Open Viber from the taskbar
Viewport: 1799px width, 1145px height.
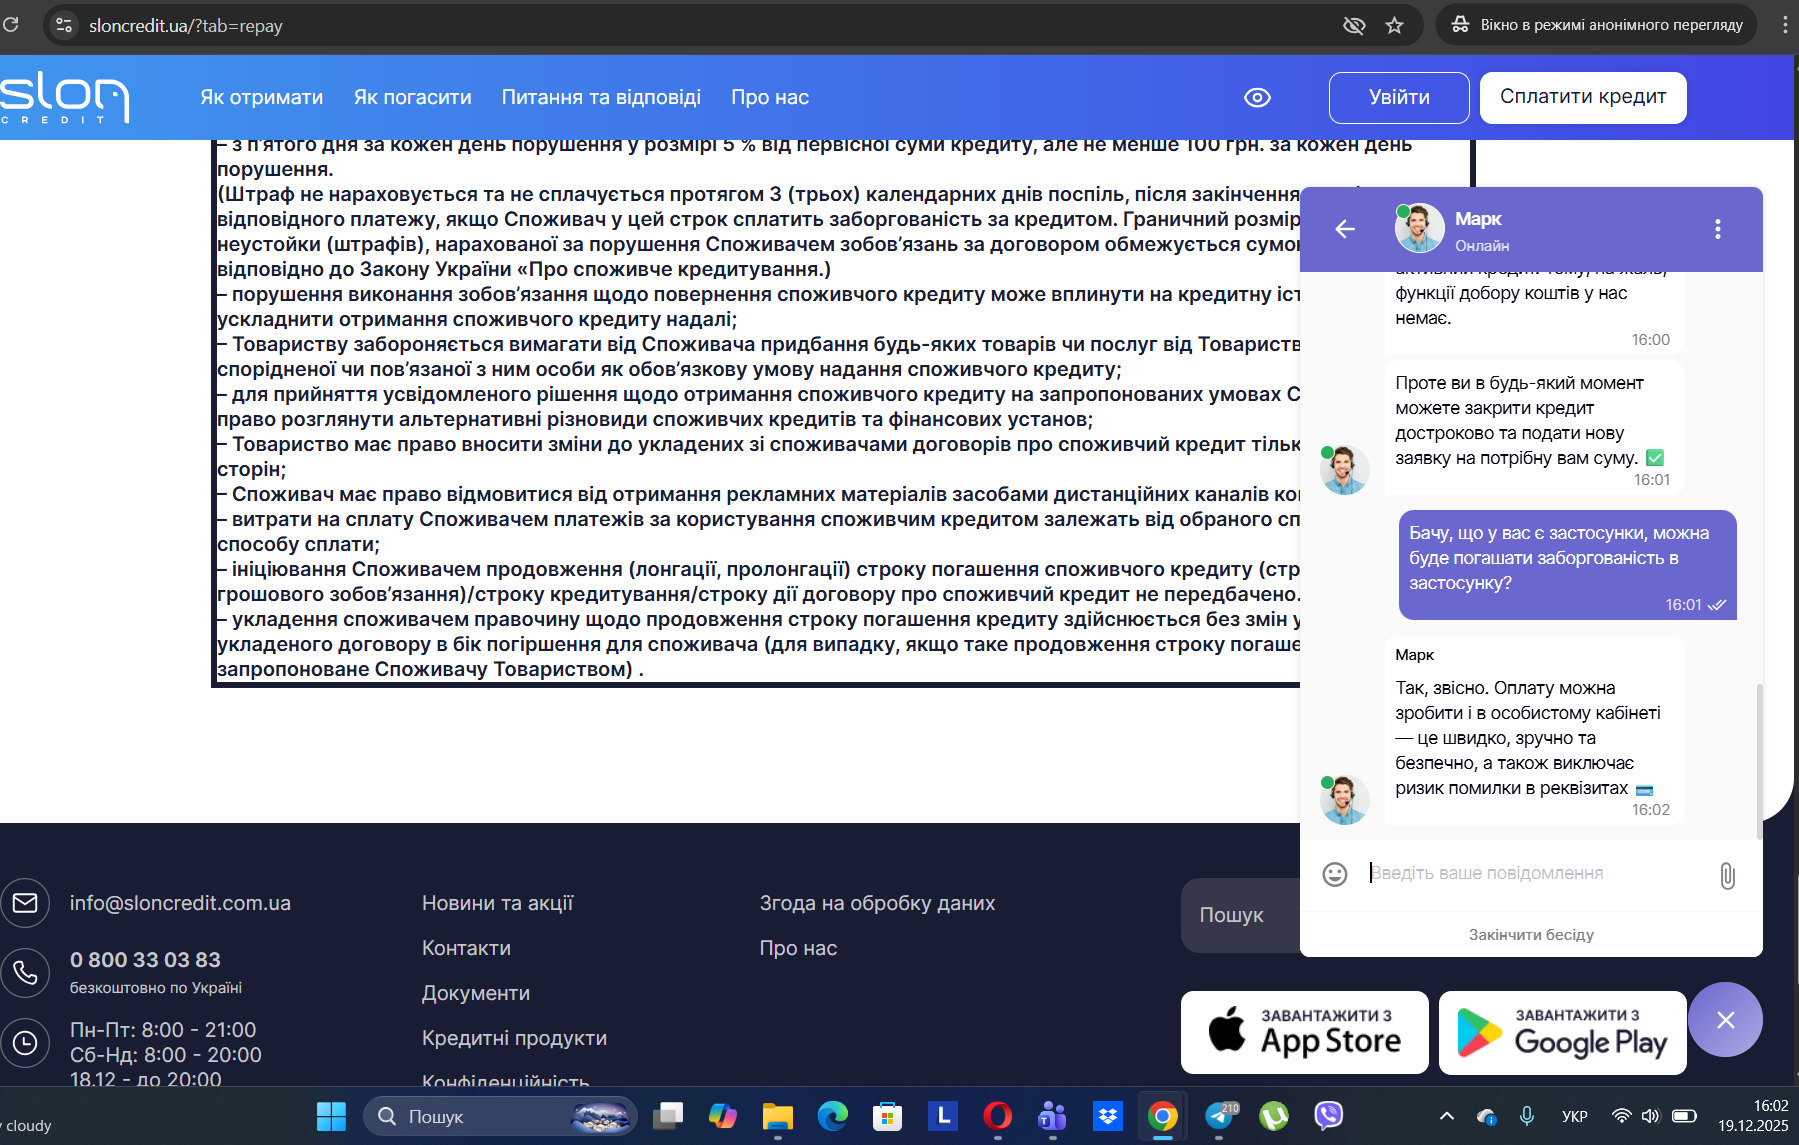point(1329,1116)
